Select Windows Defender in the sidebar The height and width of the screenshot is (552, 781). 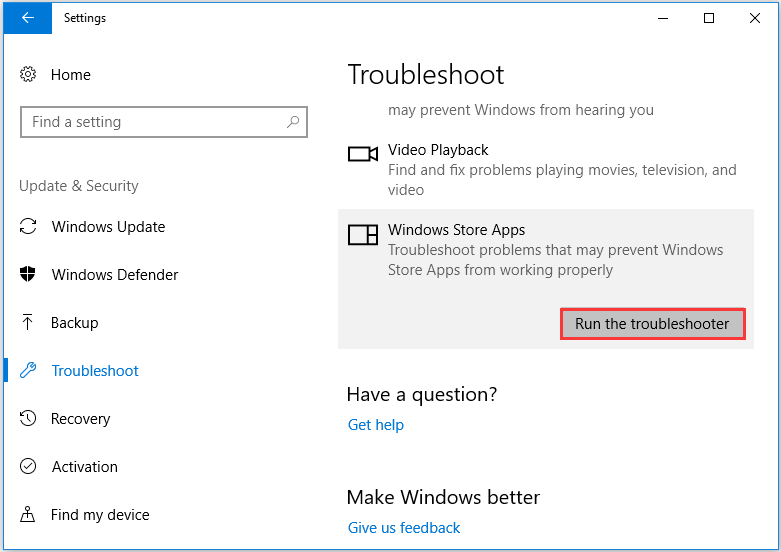click(x=115, y=275)
